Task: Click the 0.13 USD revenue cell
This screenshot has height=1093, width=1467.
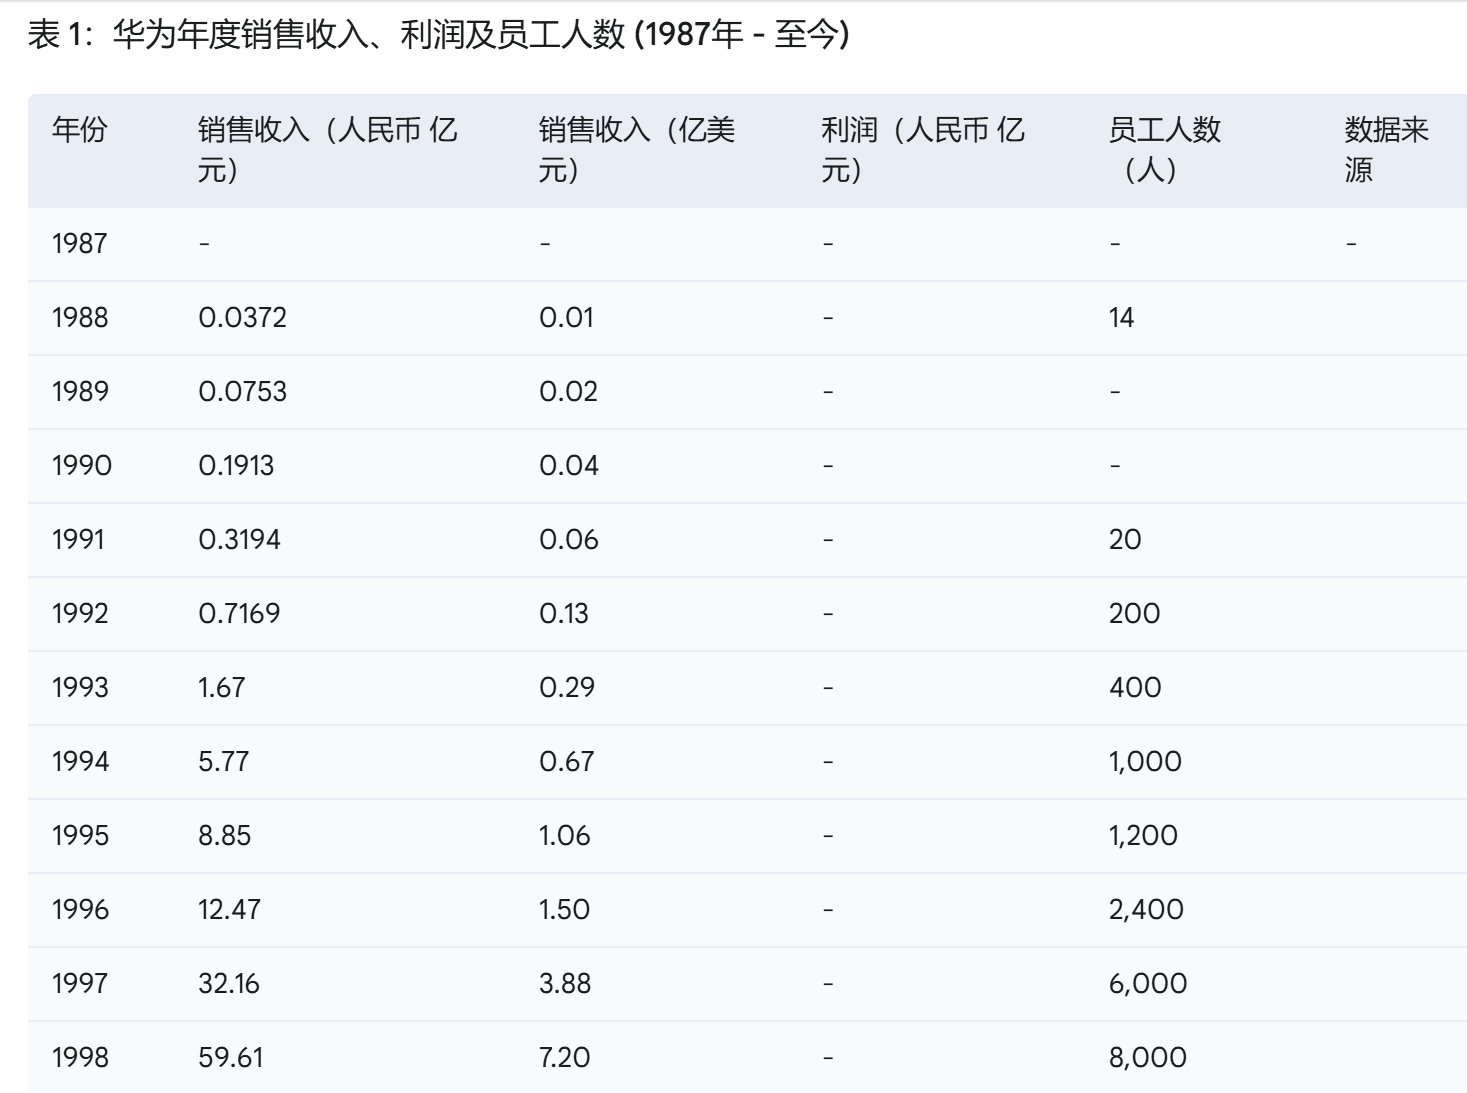Action: (564, 613)
